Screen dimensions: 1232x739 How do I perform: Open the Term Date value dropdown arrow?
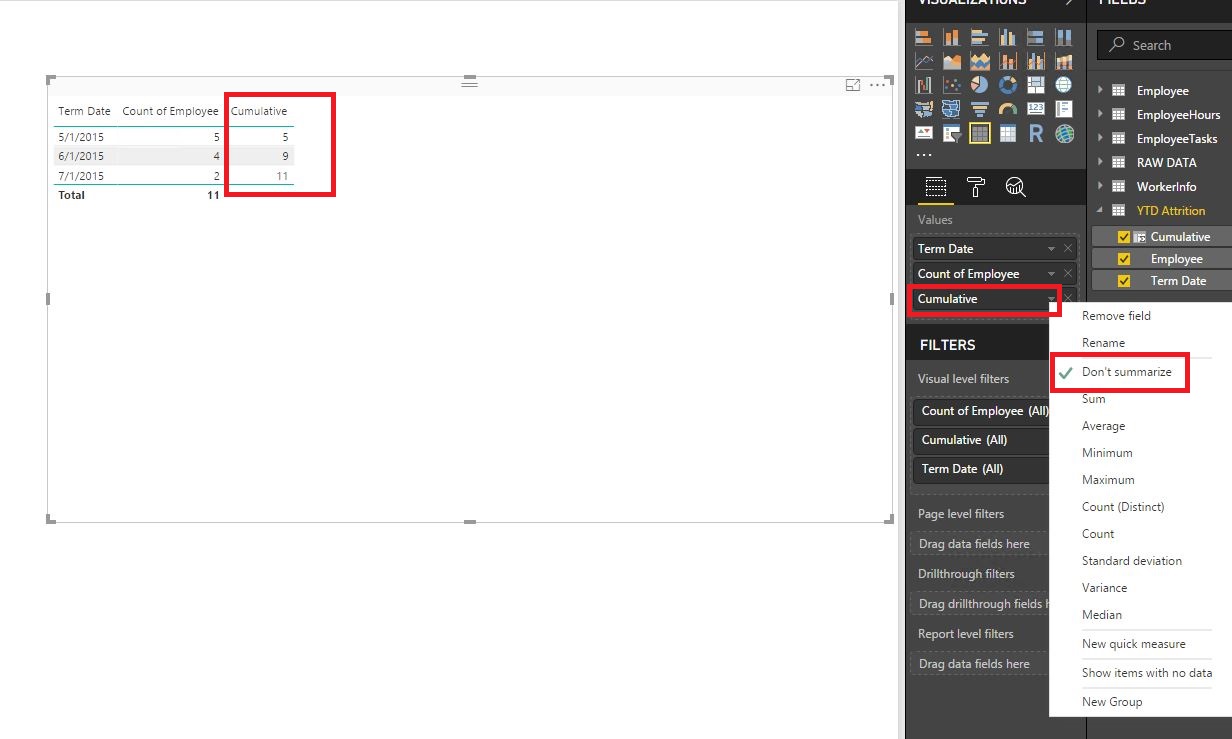tap(1051, 249)
